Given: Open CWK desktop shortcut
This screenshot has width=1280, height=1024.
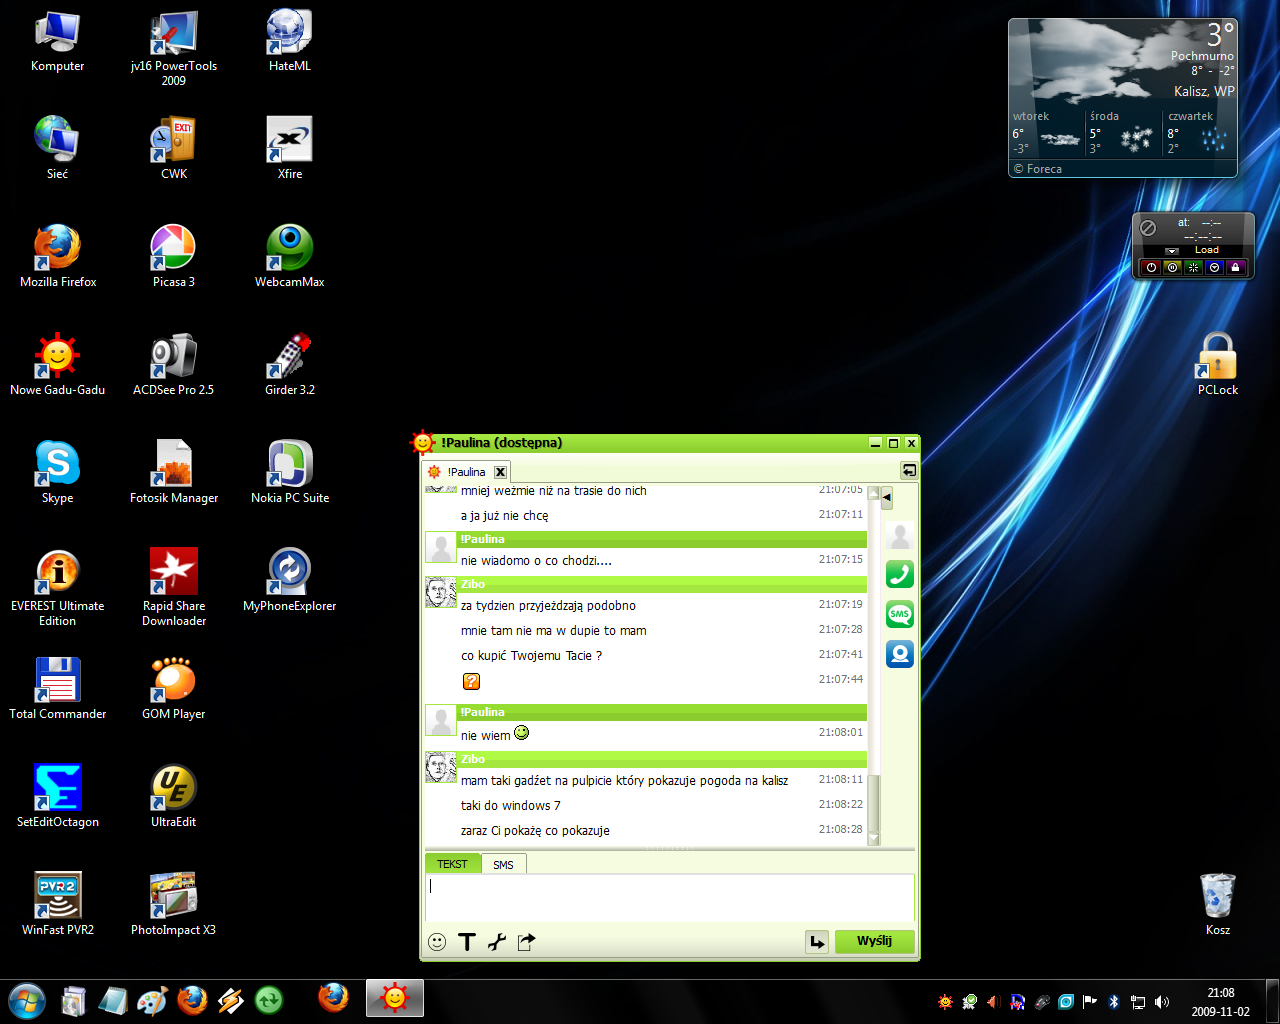Looking at the screenshot, I should (x=174, y=148).
